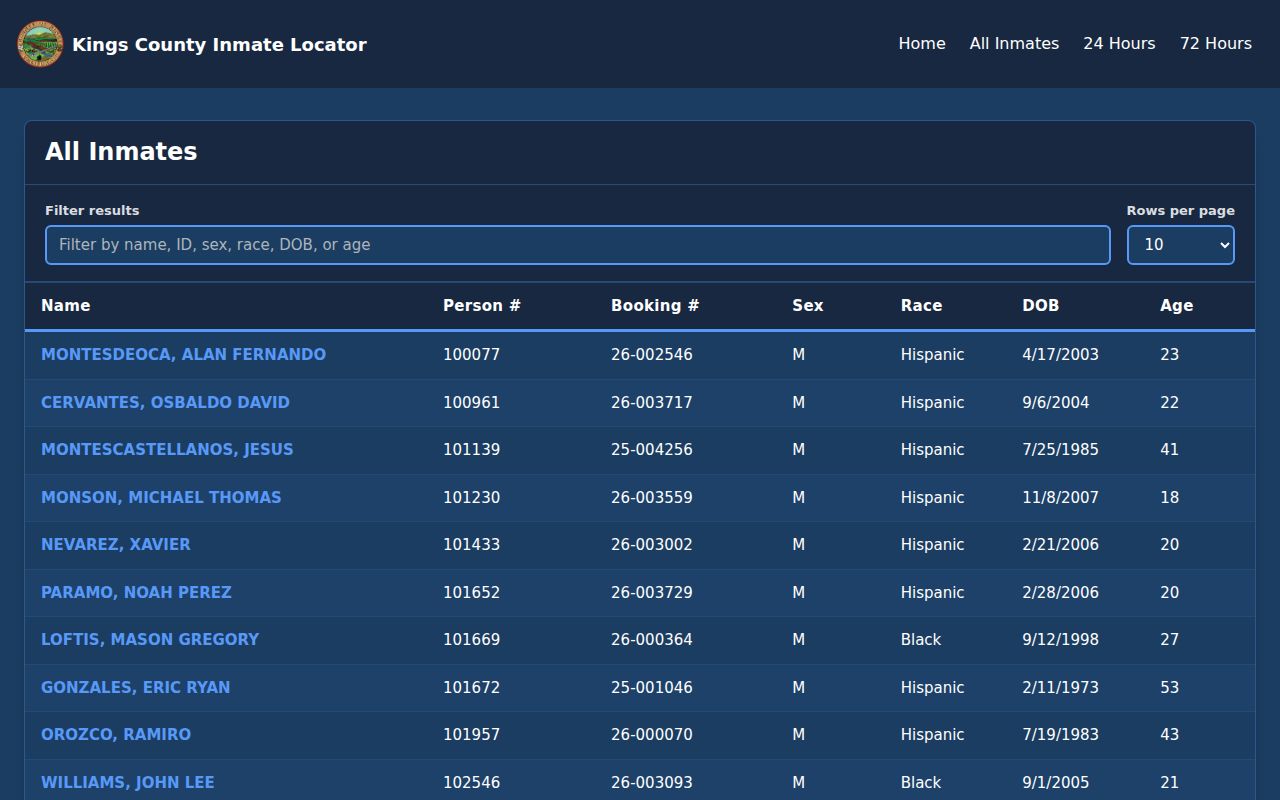This screenshot has width=1280, height=800.
Task: Select booking number 25-004256
Action: coord(652,450)
